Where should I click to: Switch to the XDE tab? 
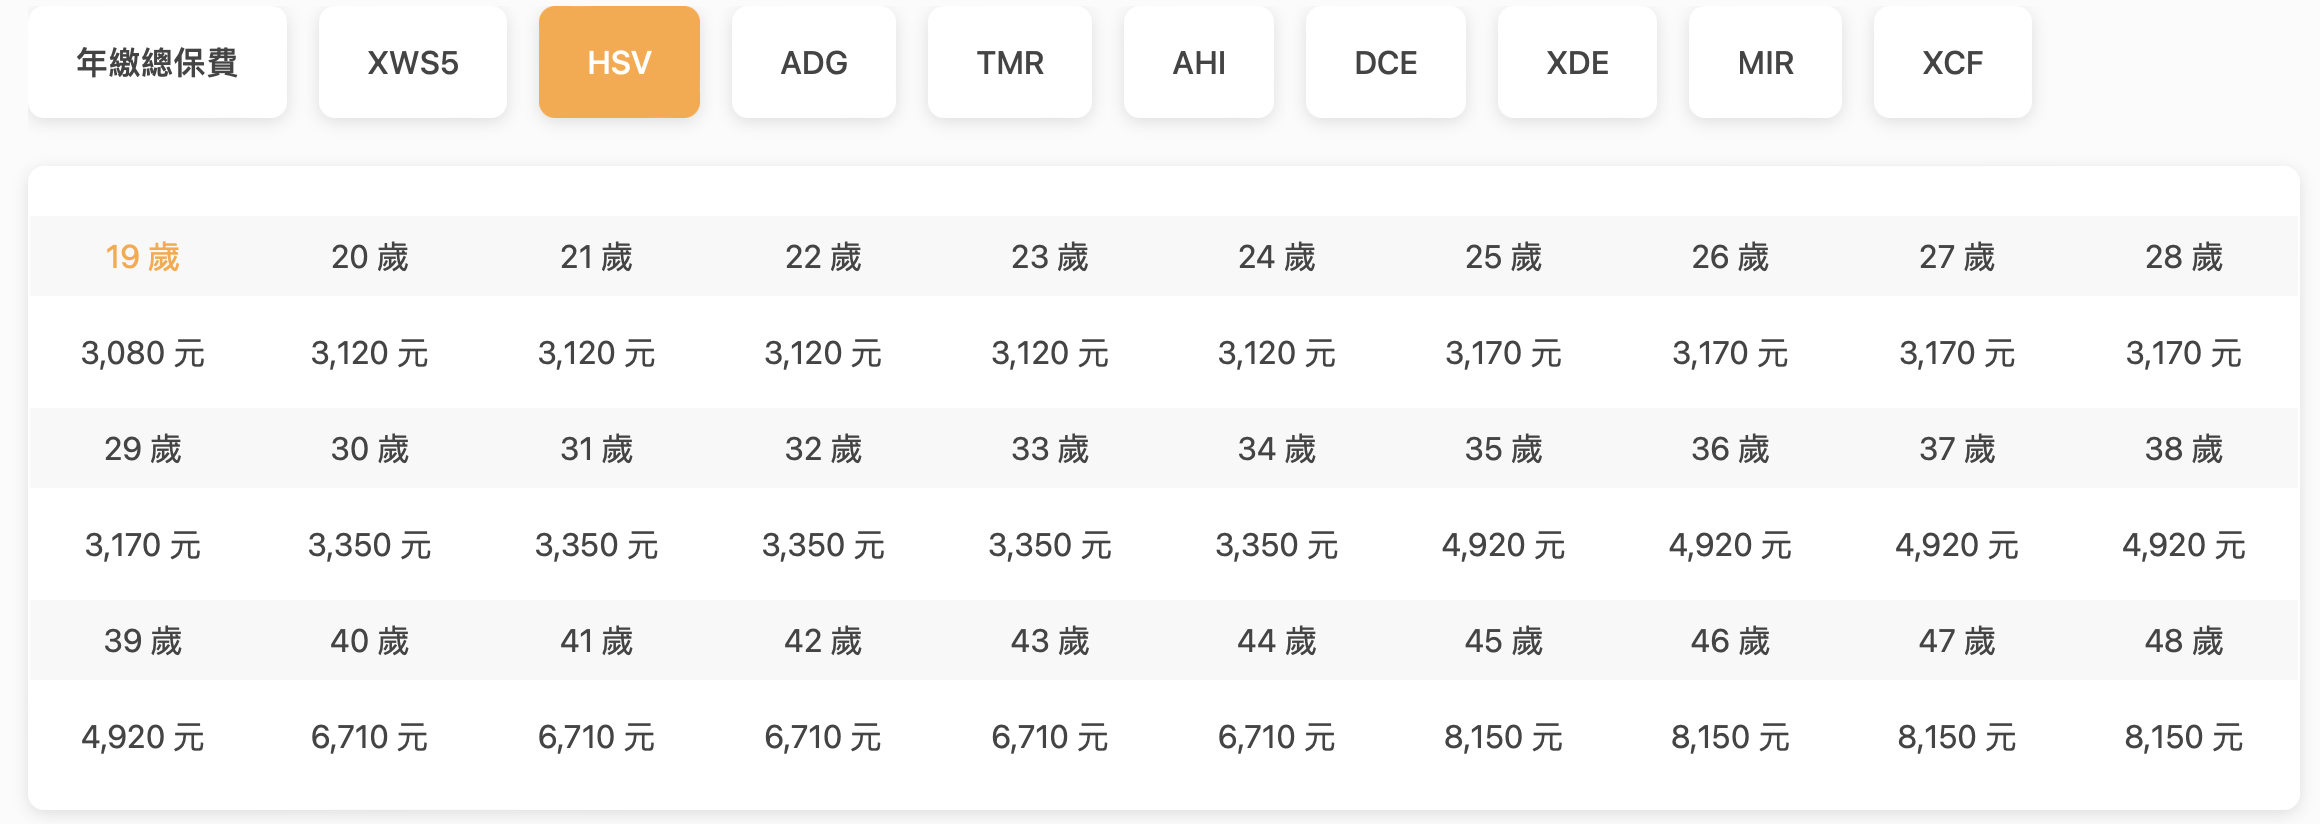tap(1577, 63)
